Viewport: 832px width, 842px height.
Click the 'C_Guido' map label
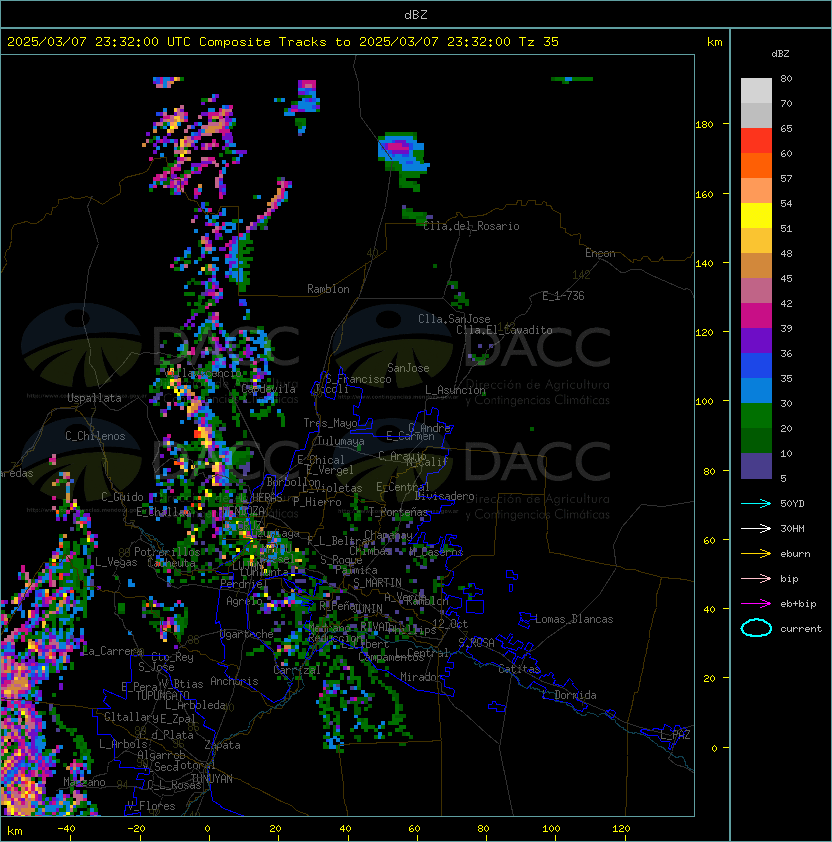pyautogui.click(x=122, y=497)
